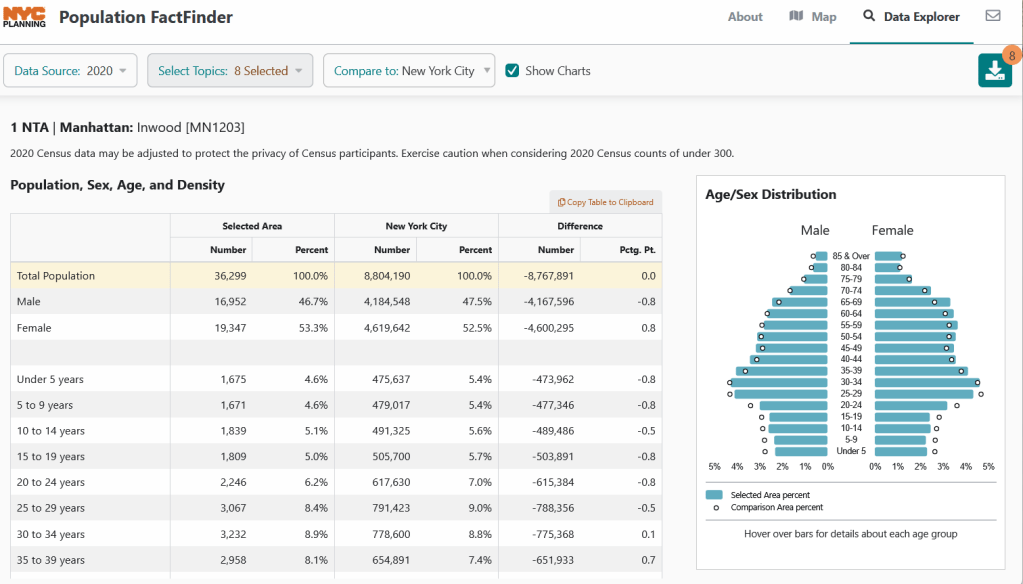This screenshot has height=584, width=1023.
Task: Click the orange badge showing 8
Action: [x=1009, y=55]
